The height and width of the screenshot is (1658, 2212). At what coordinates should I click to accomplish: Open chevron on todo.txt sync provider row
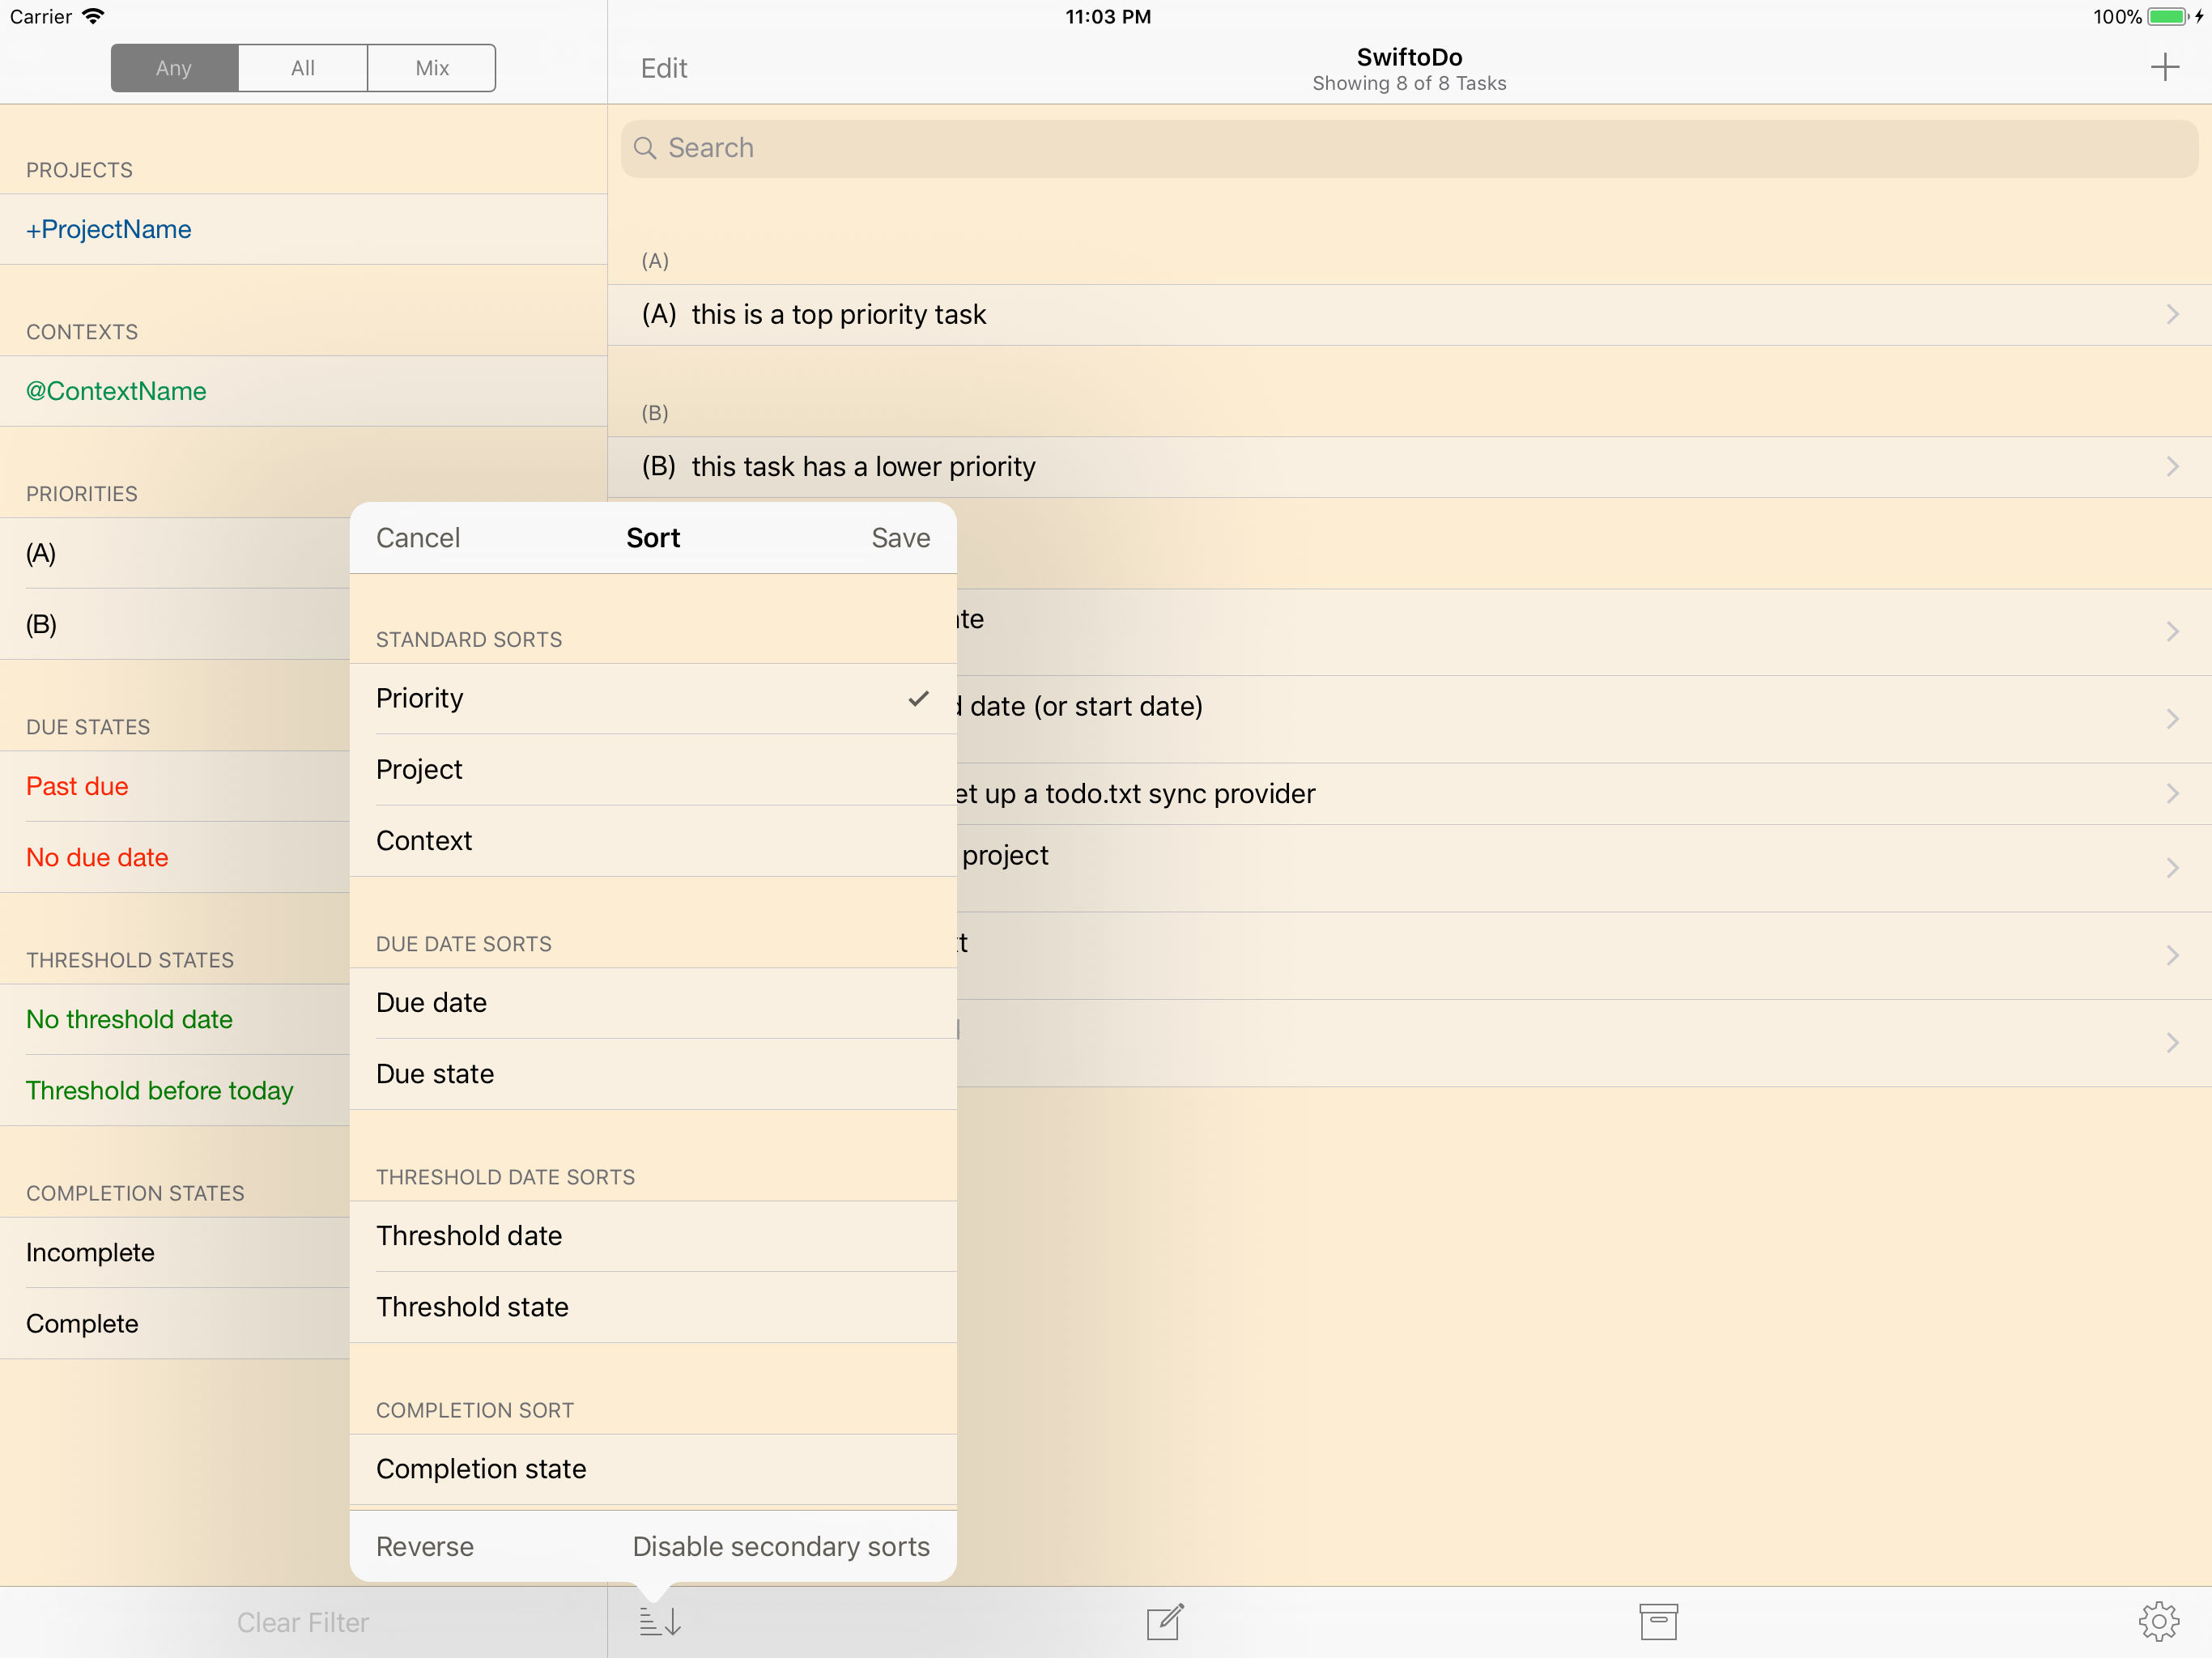(2172, 793)
